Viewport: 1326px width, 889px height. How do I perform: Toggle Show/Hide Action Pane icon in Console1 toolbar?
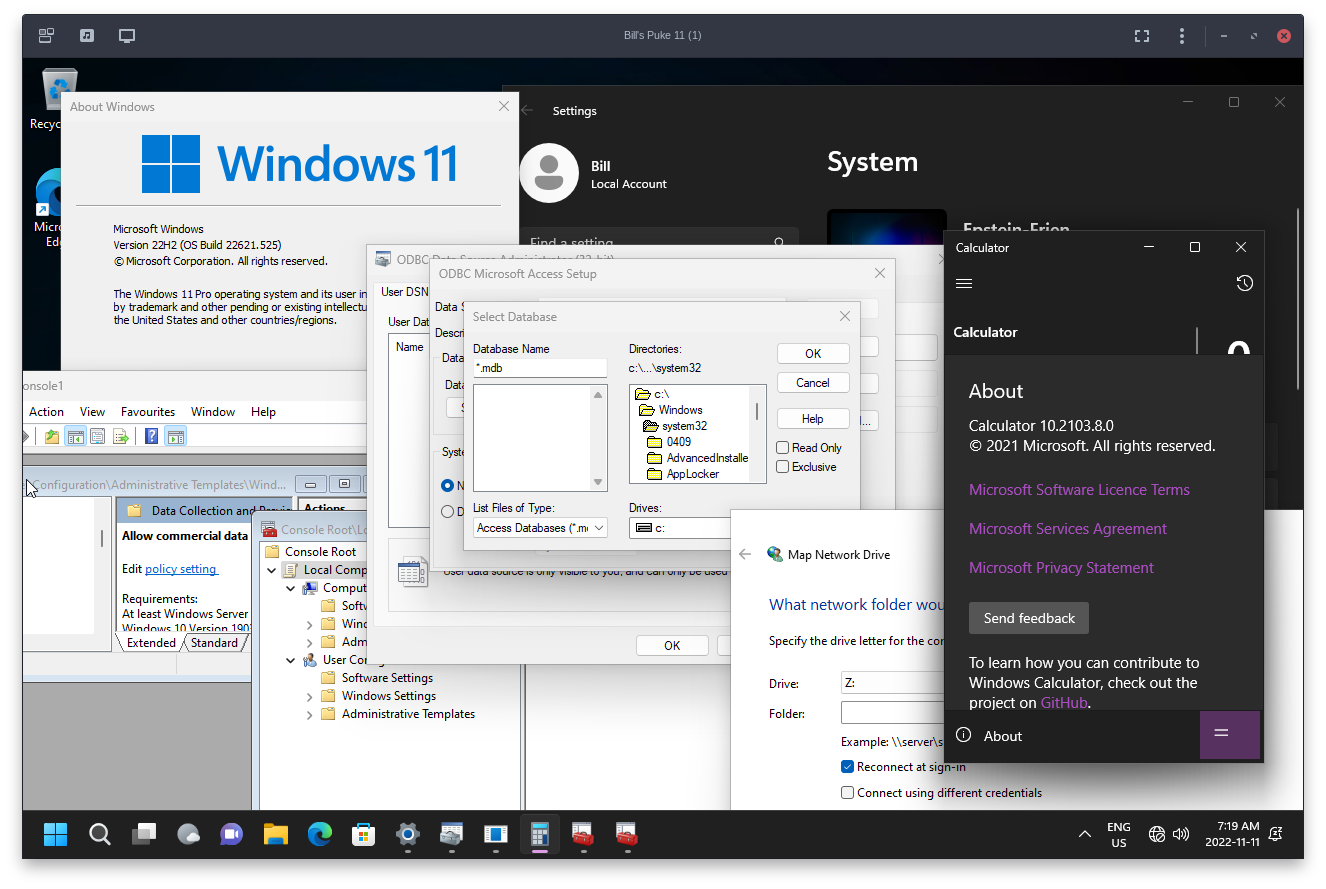pyautogui.click(x=175, y=436)
